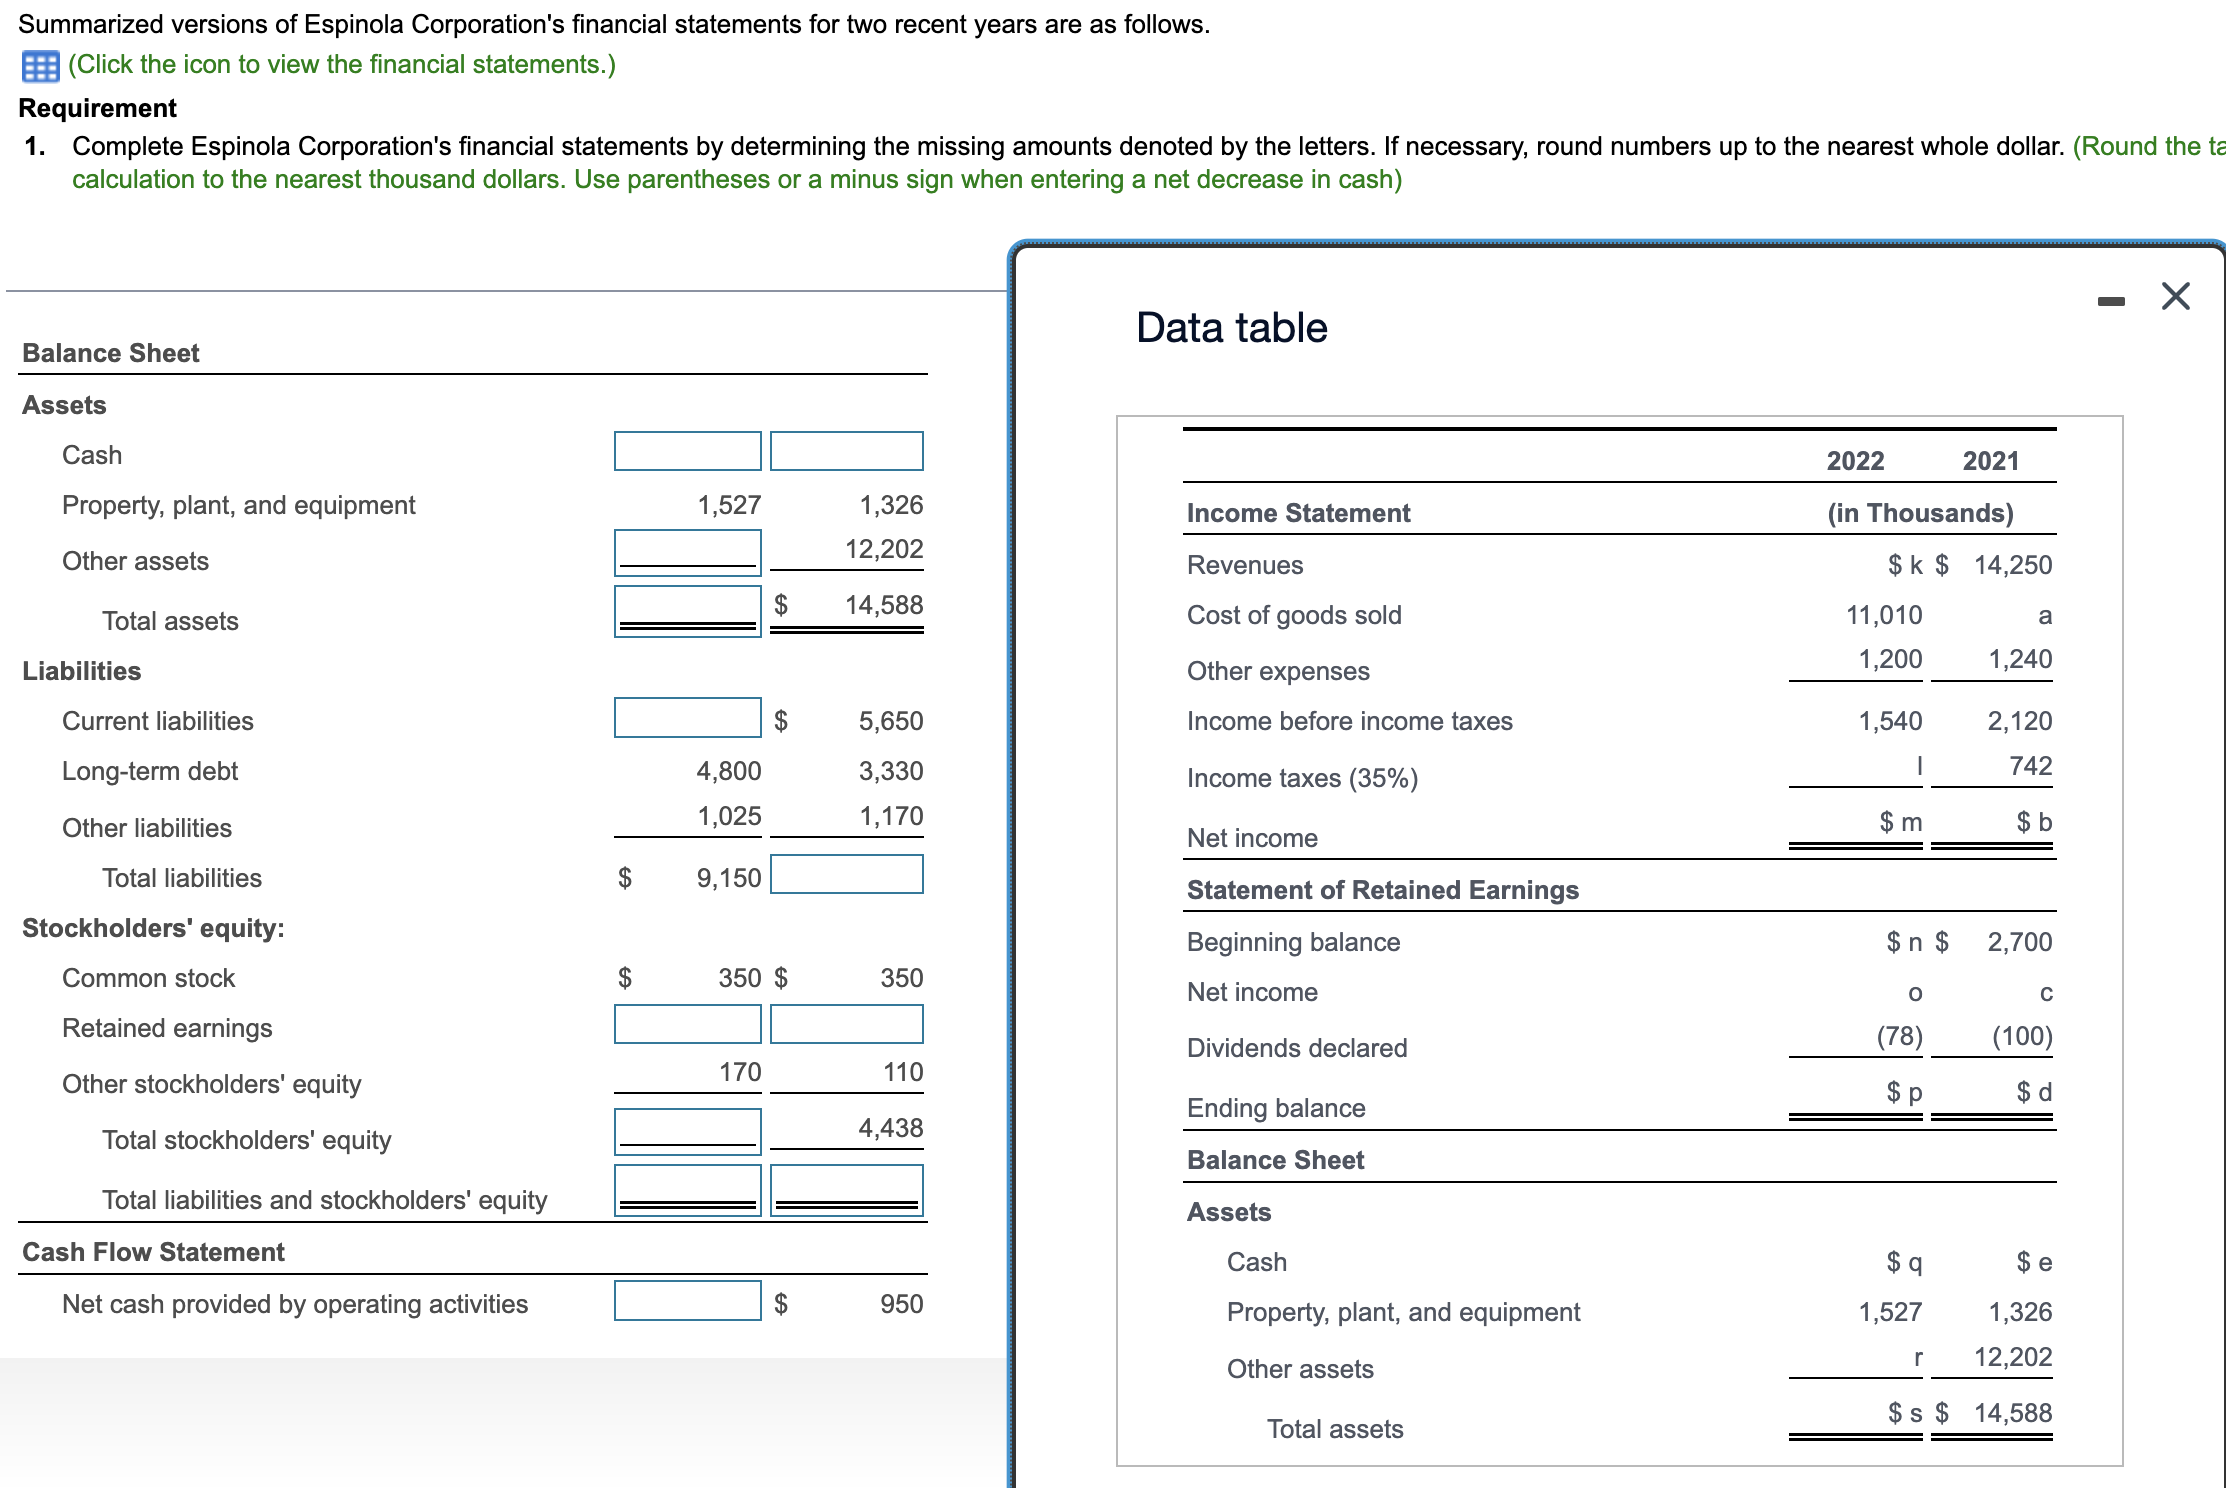Close the Data table popup
The image size is (2226, 1488).
[x=2175, y=297]
